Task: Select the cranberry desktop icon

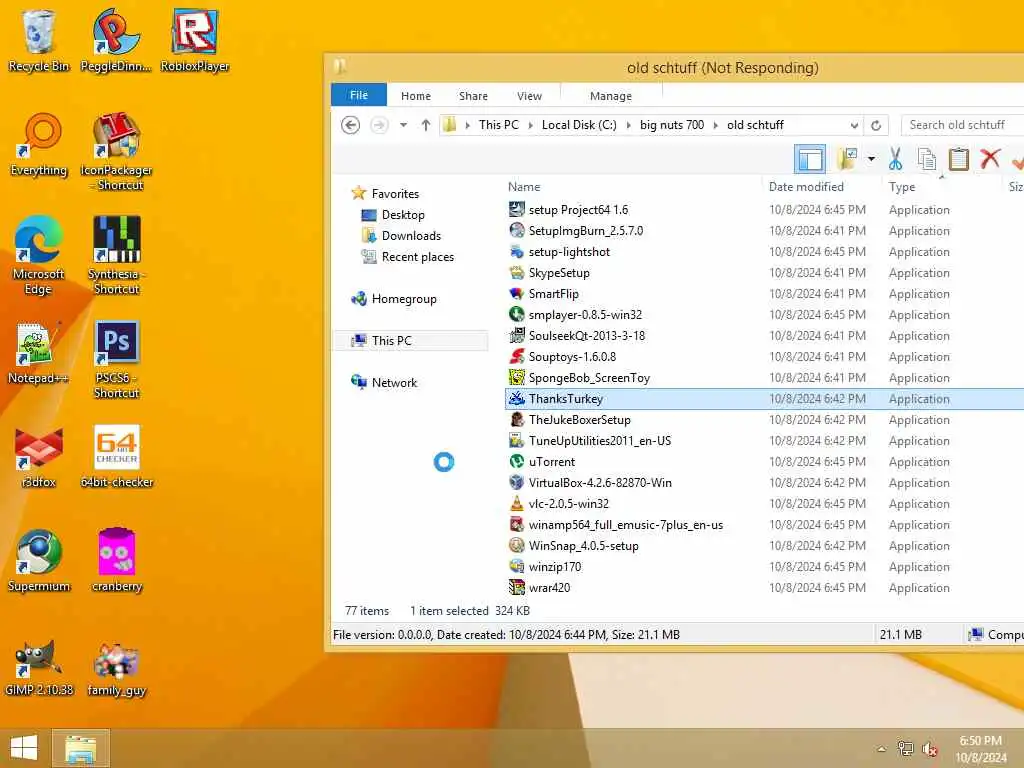Action: pos(117,560)
